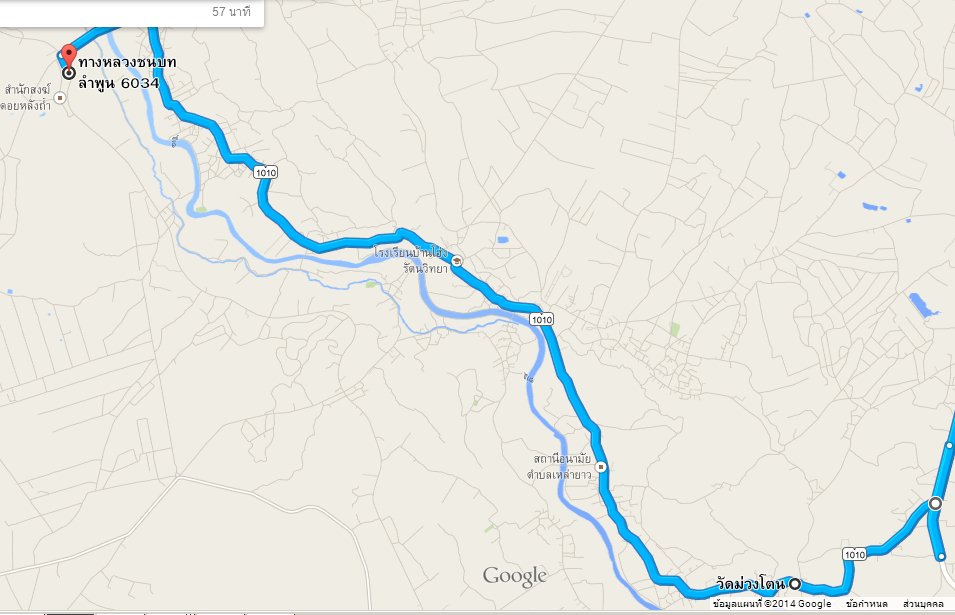Screen dimensions: 955x615
Task: Click the 1010 route shield nearest the destination
Action: coord(266,172)
